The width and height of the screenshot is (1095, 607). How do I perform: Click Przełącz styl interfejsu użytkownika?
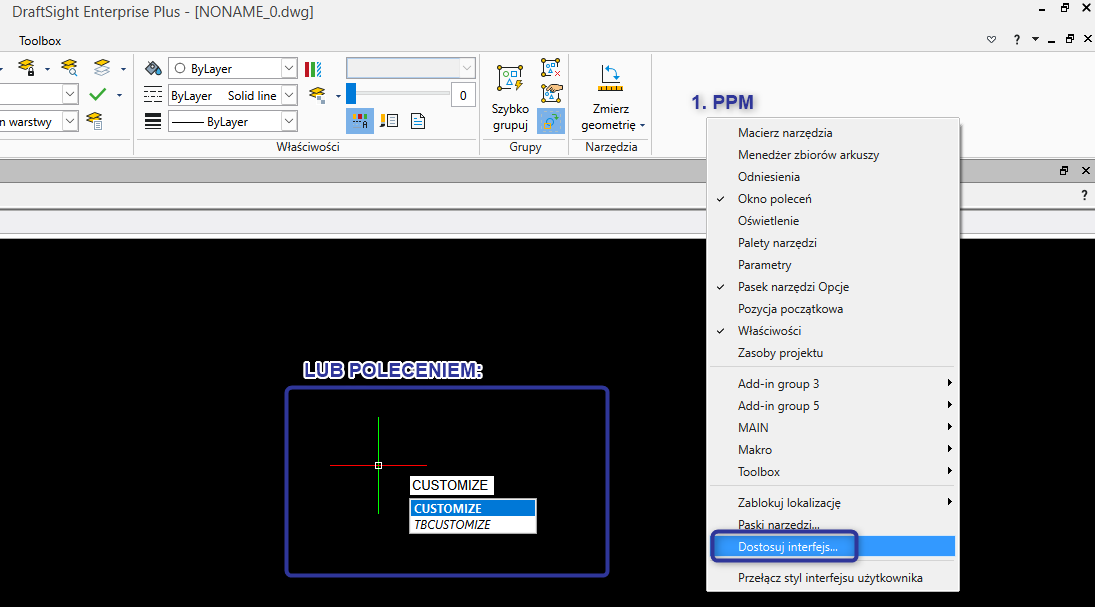830,578
